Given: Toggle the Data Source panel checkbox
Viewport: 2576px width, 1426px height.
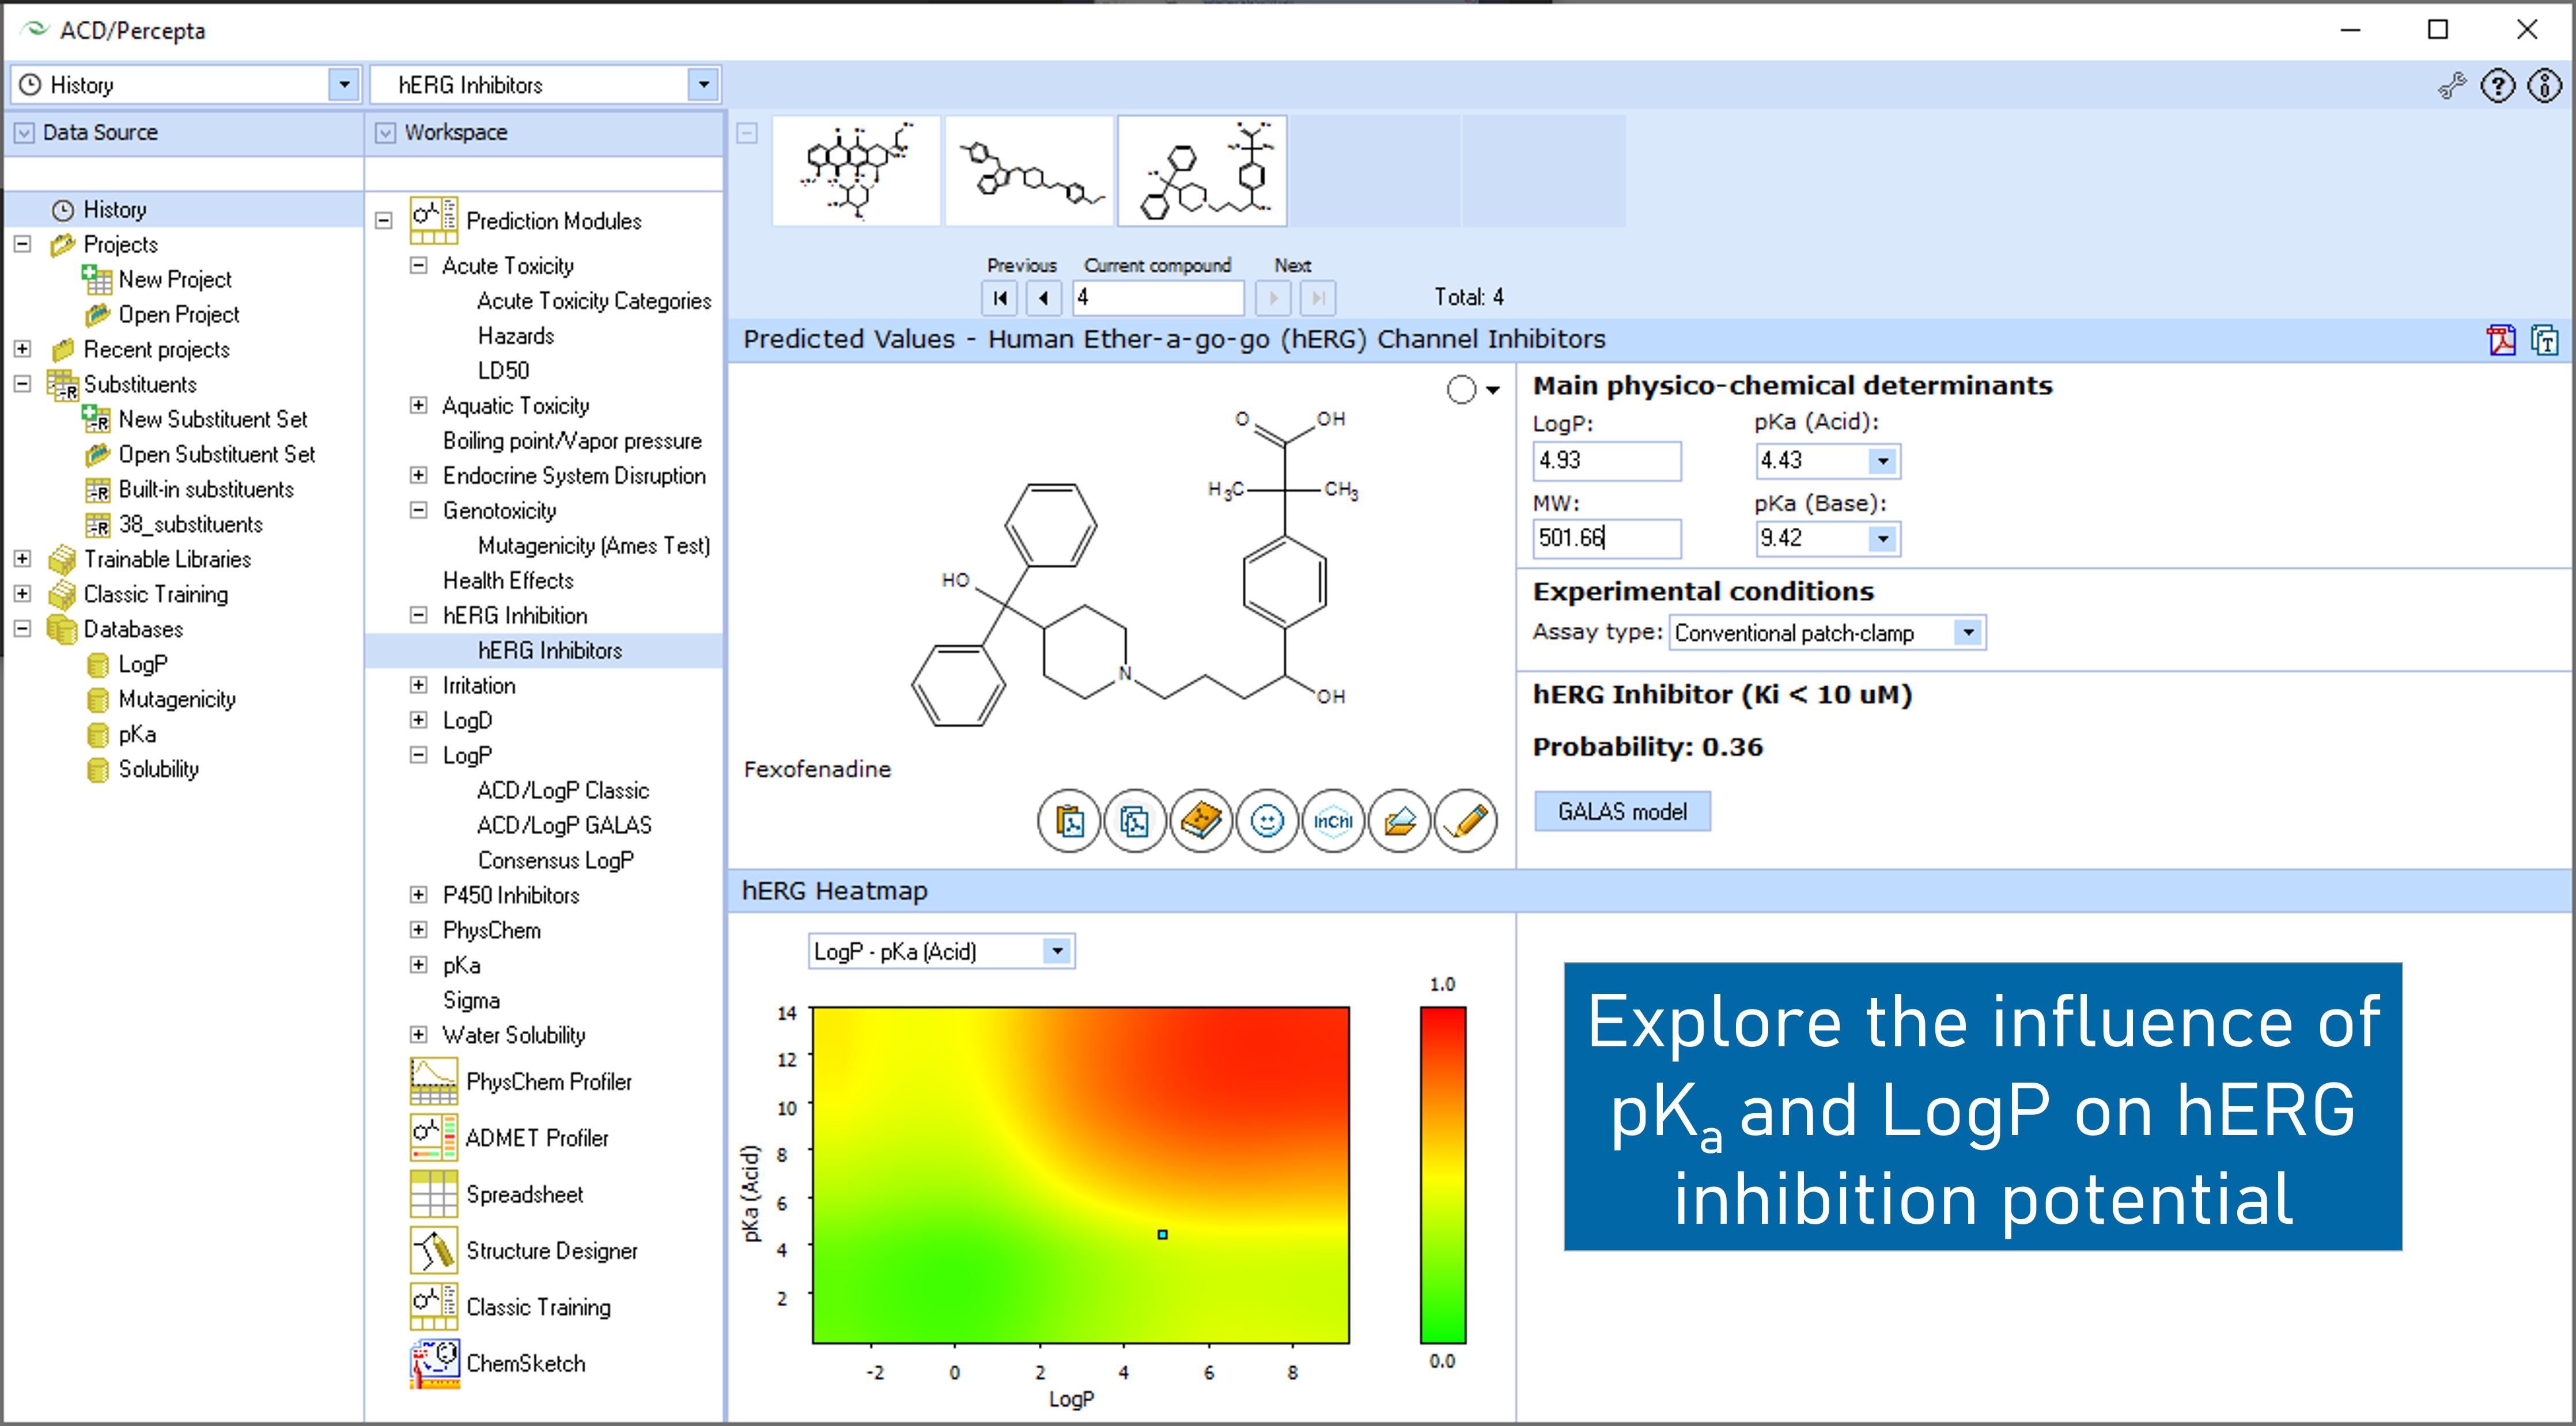Looking at the screenshot, I should (x=24, y=132).
